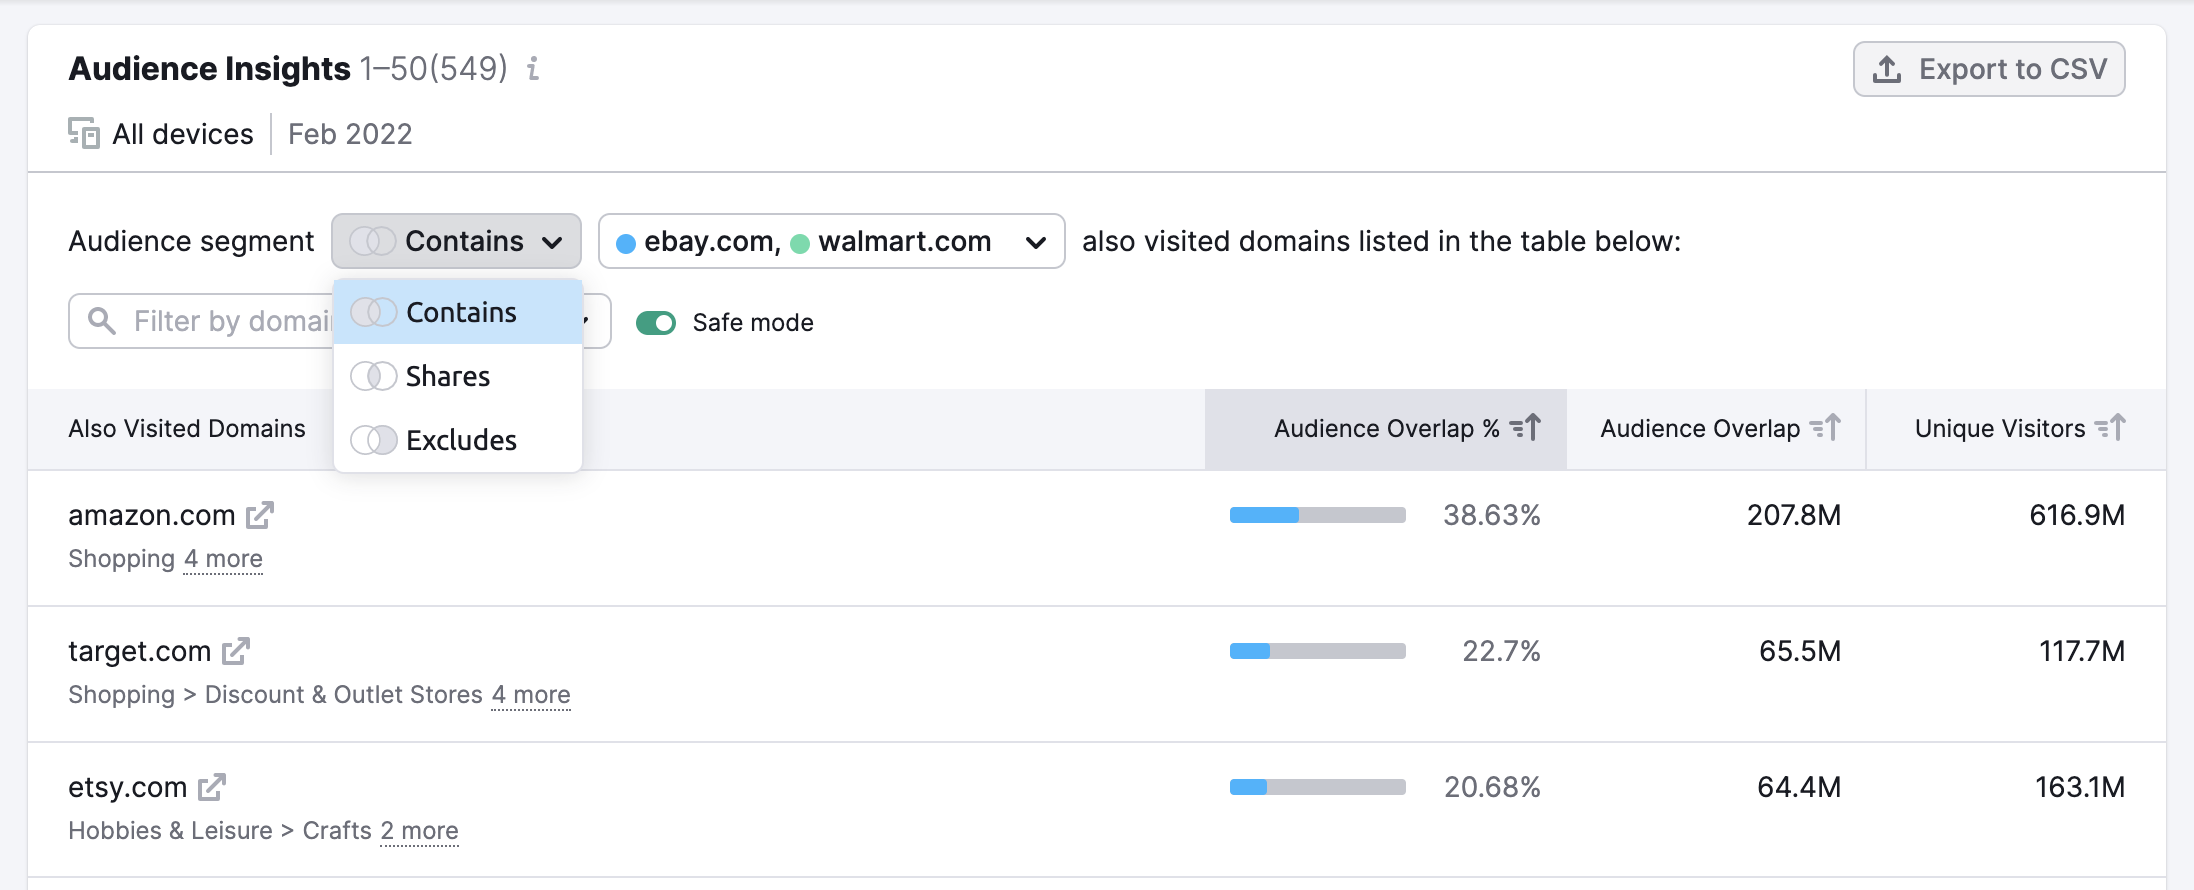Expand '4 more' categories under amazon.com
The width and height of the screenshot is (2194, 890).
click(223, 559)
